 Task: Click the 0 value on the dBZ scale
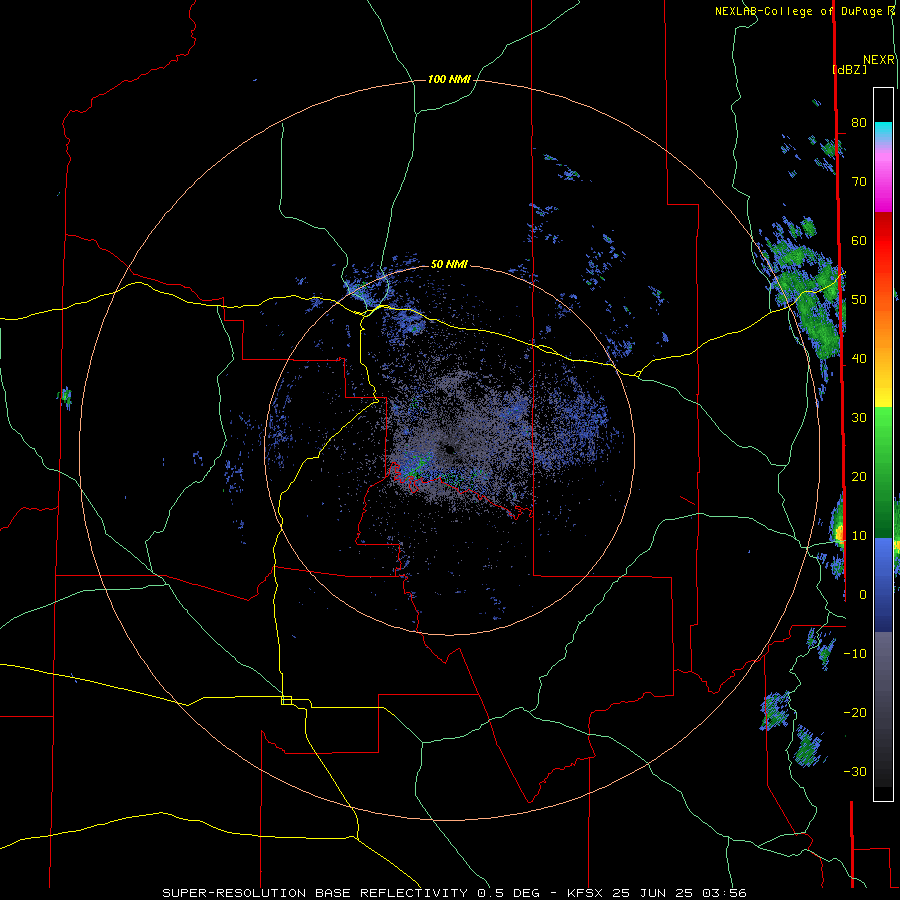[863, 595]
